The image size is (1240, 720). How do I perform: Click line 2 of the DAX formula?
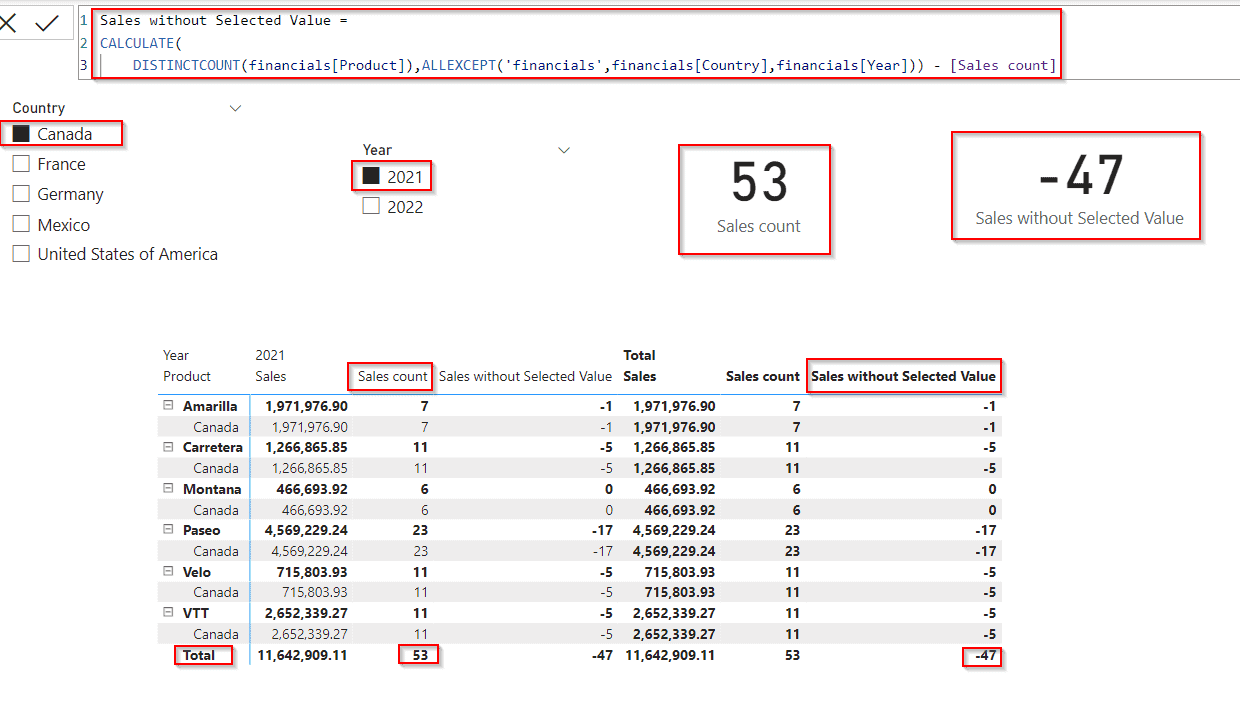(140, 44)
